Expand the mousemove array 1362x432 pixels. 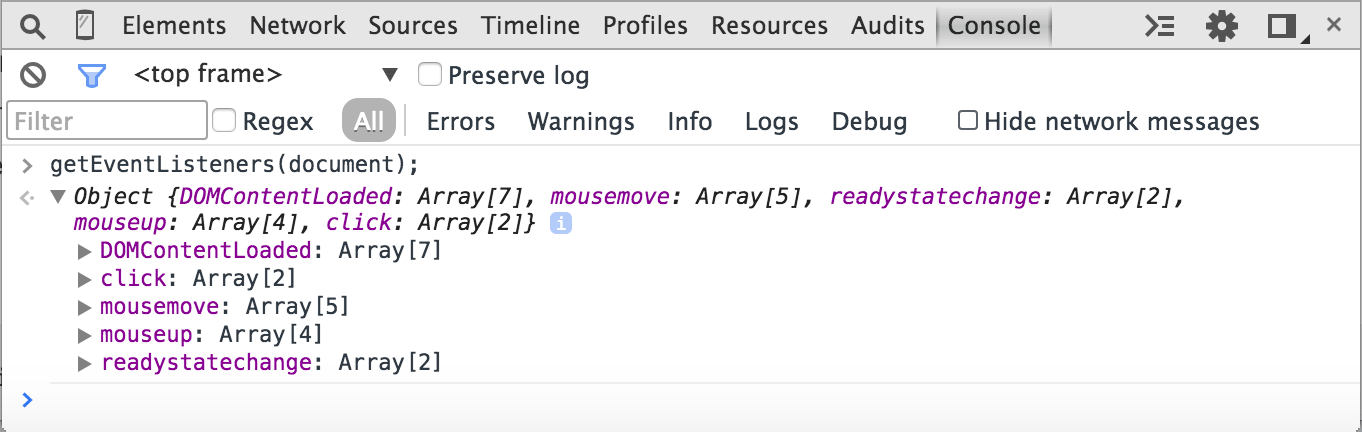pos(85,307)
